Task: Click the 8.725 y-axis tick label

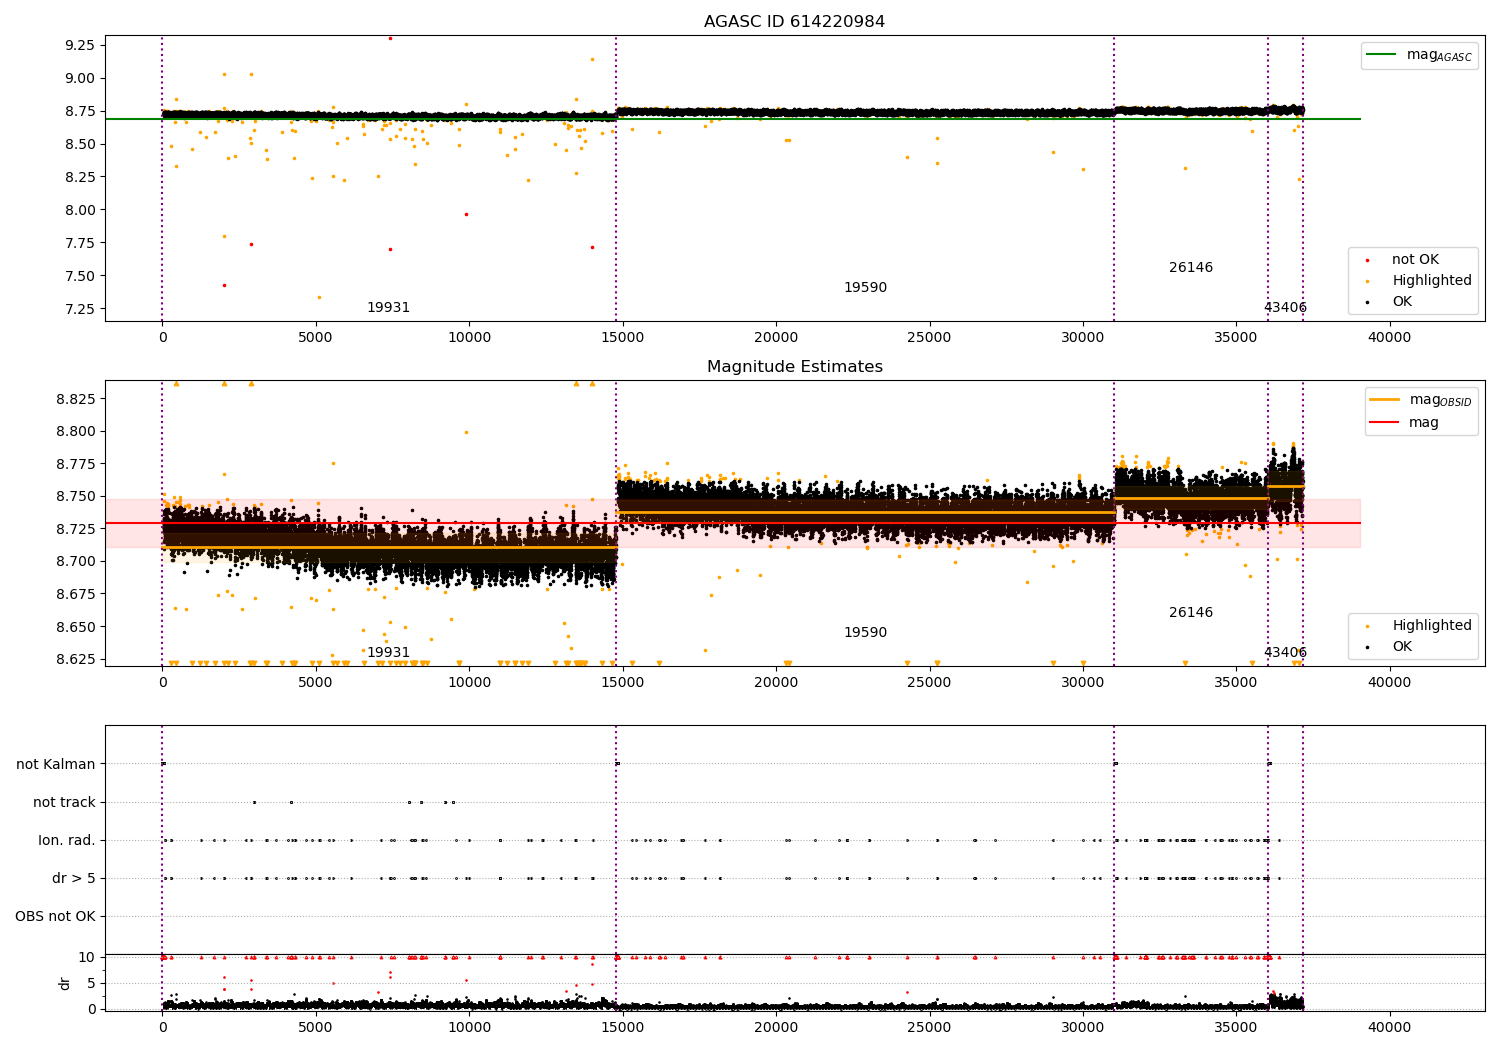Action: [75, 529]
